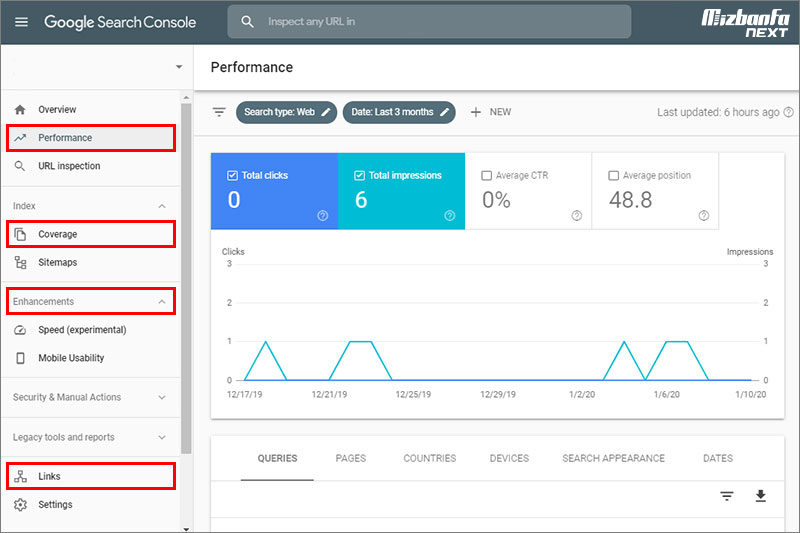The width and height of the screenshot is (800, 533).
Task: Open the Average CTR help icon
Action: [577, 216]
